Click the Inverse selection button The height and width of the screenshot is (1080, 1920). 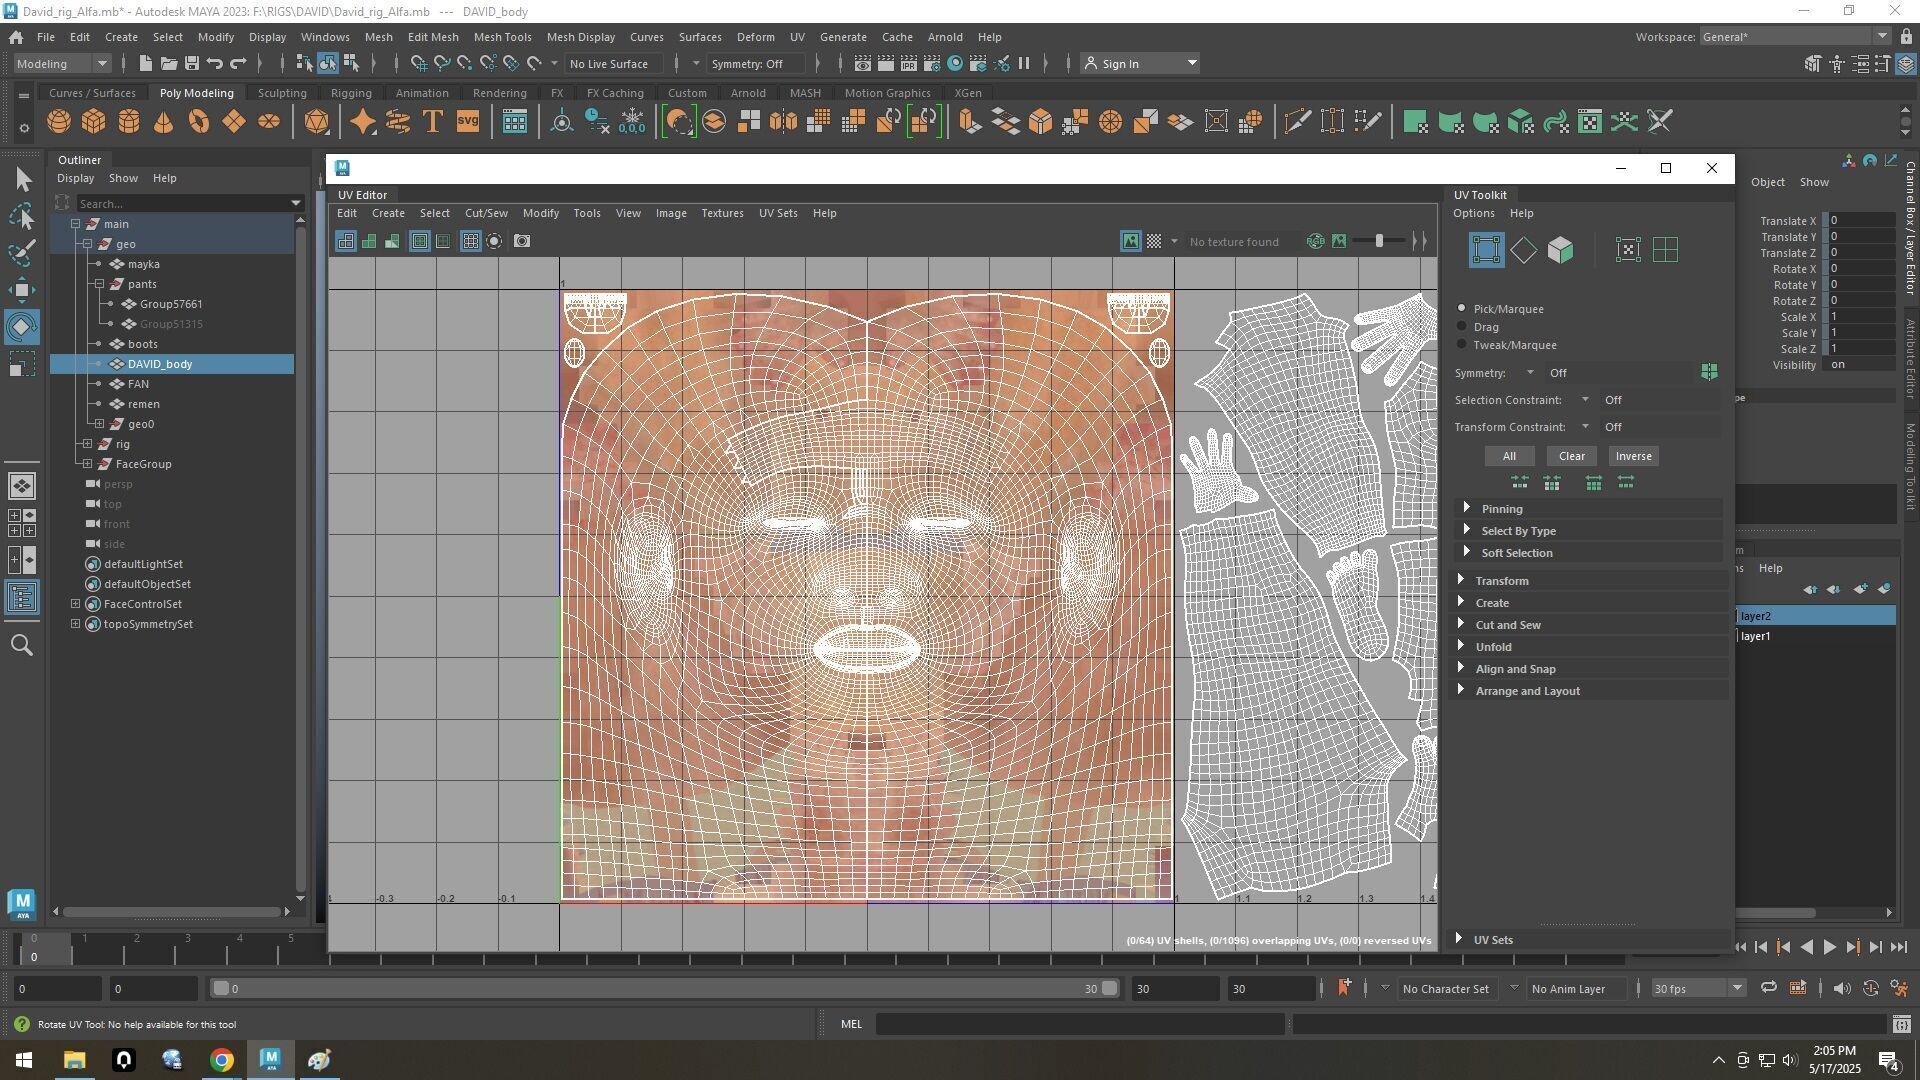[1633, 456]
